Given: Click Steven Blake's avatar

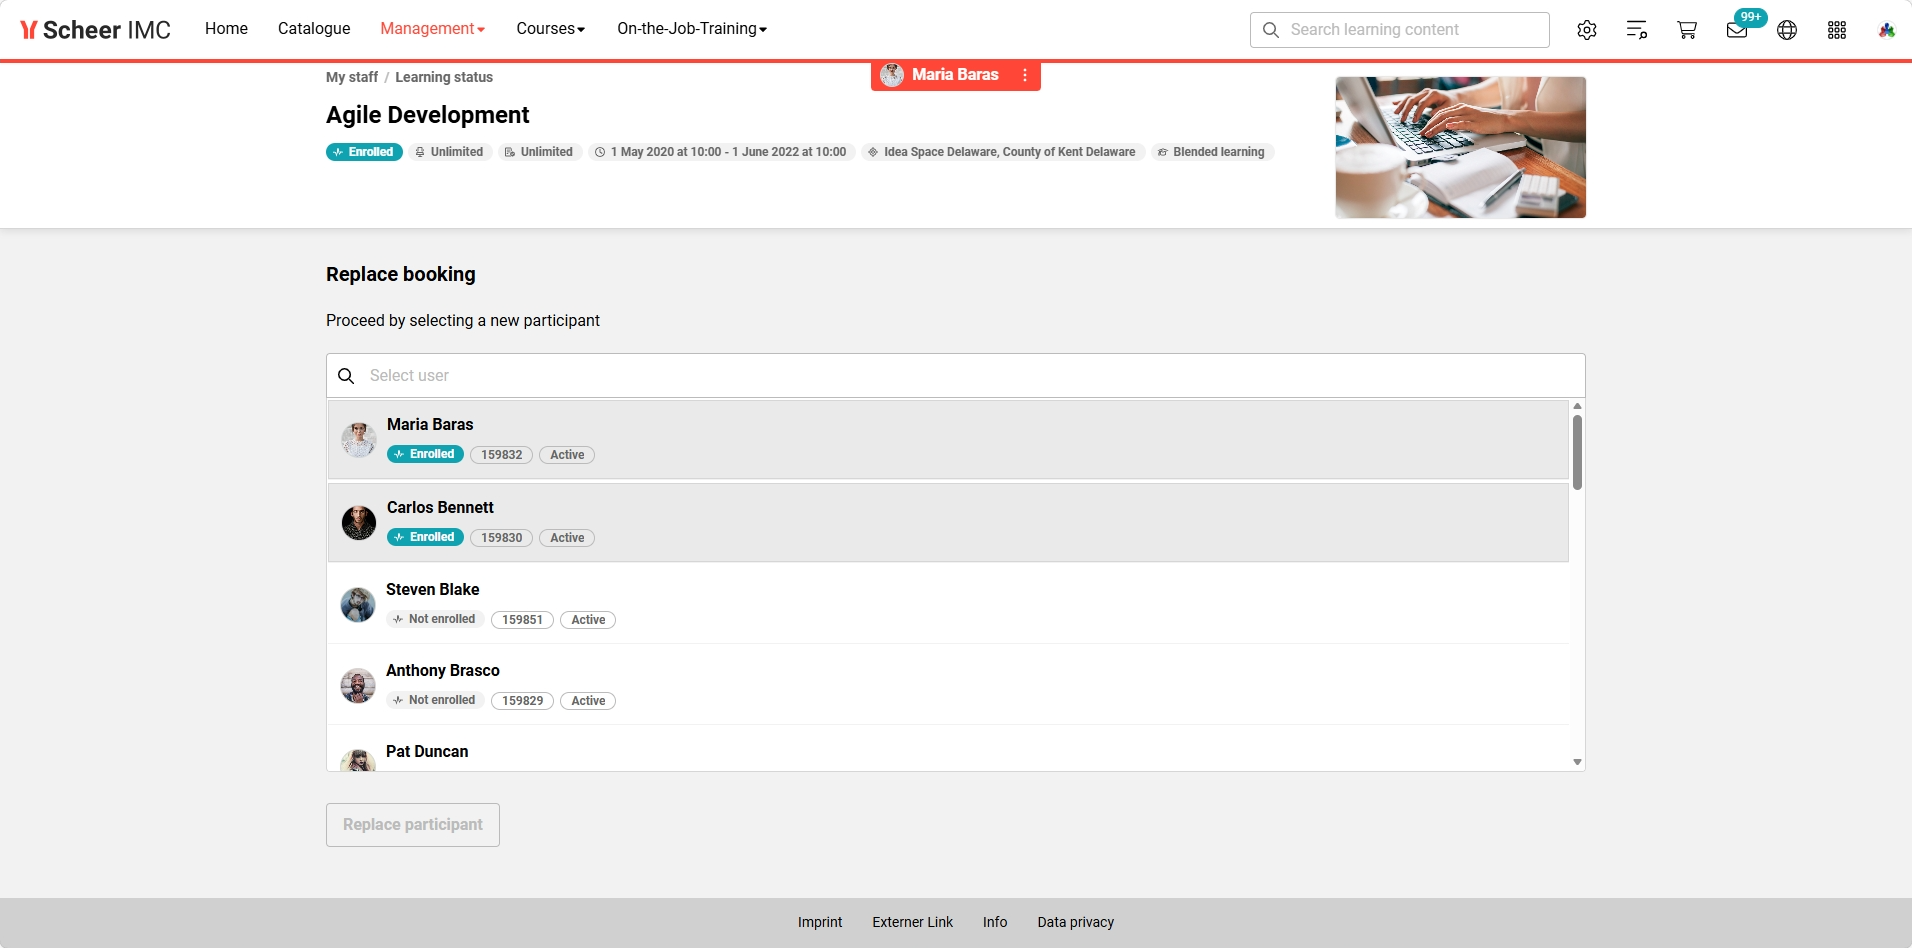Looking at the screenshot, I should [358, 605].
